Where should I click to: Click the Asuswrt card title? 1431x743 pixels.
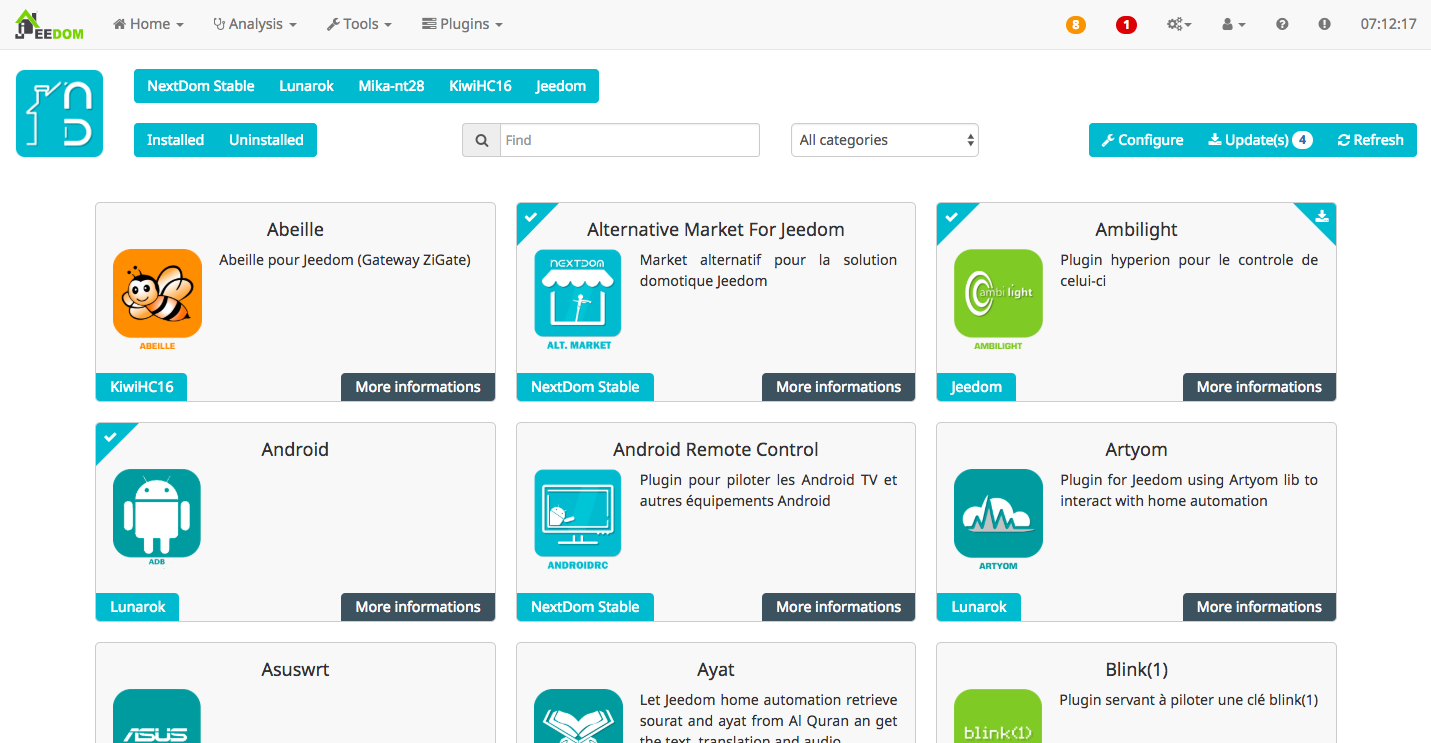295,669
